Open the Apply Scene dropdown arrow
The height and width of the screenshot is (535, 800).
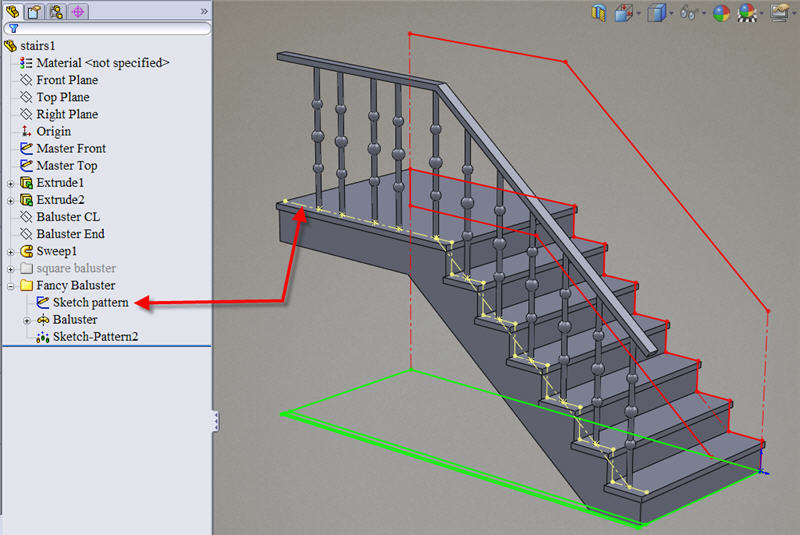click(x=762, y=14)
